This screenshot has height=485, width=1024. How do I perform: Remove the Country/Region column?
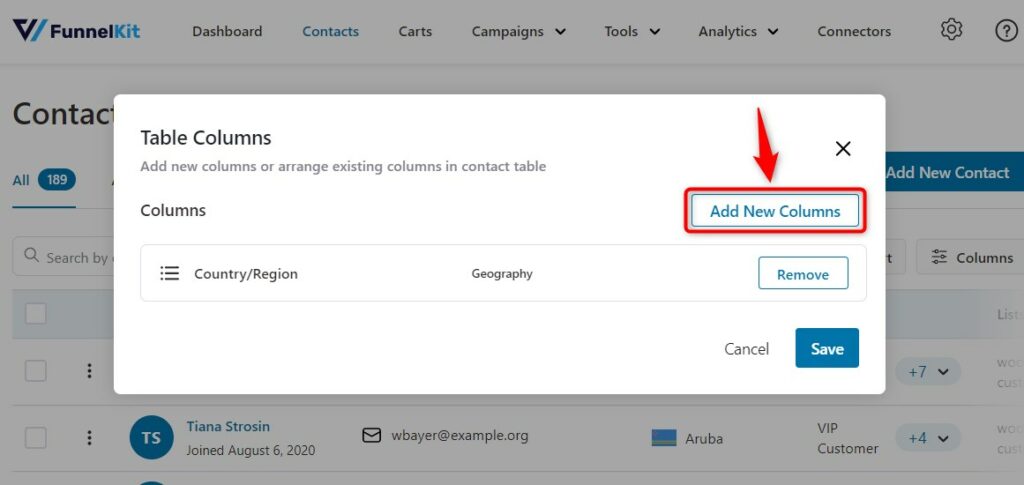pyautogui.click(x=803, y=274)
